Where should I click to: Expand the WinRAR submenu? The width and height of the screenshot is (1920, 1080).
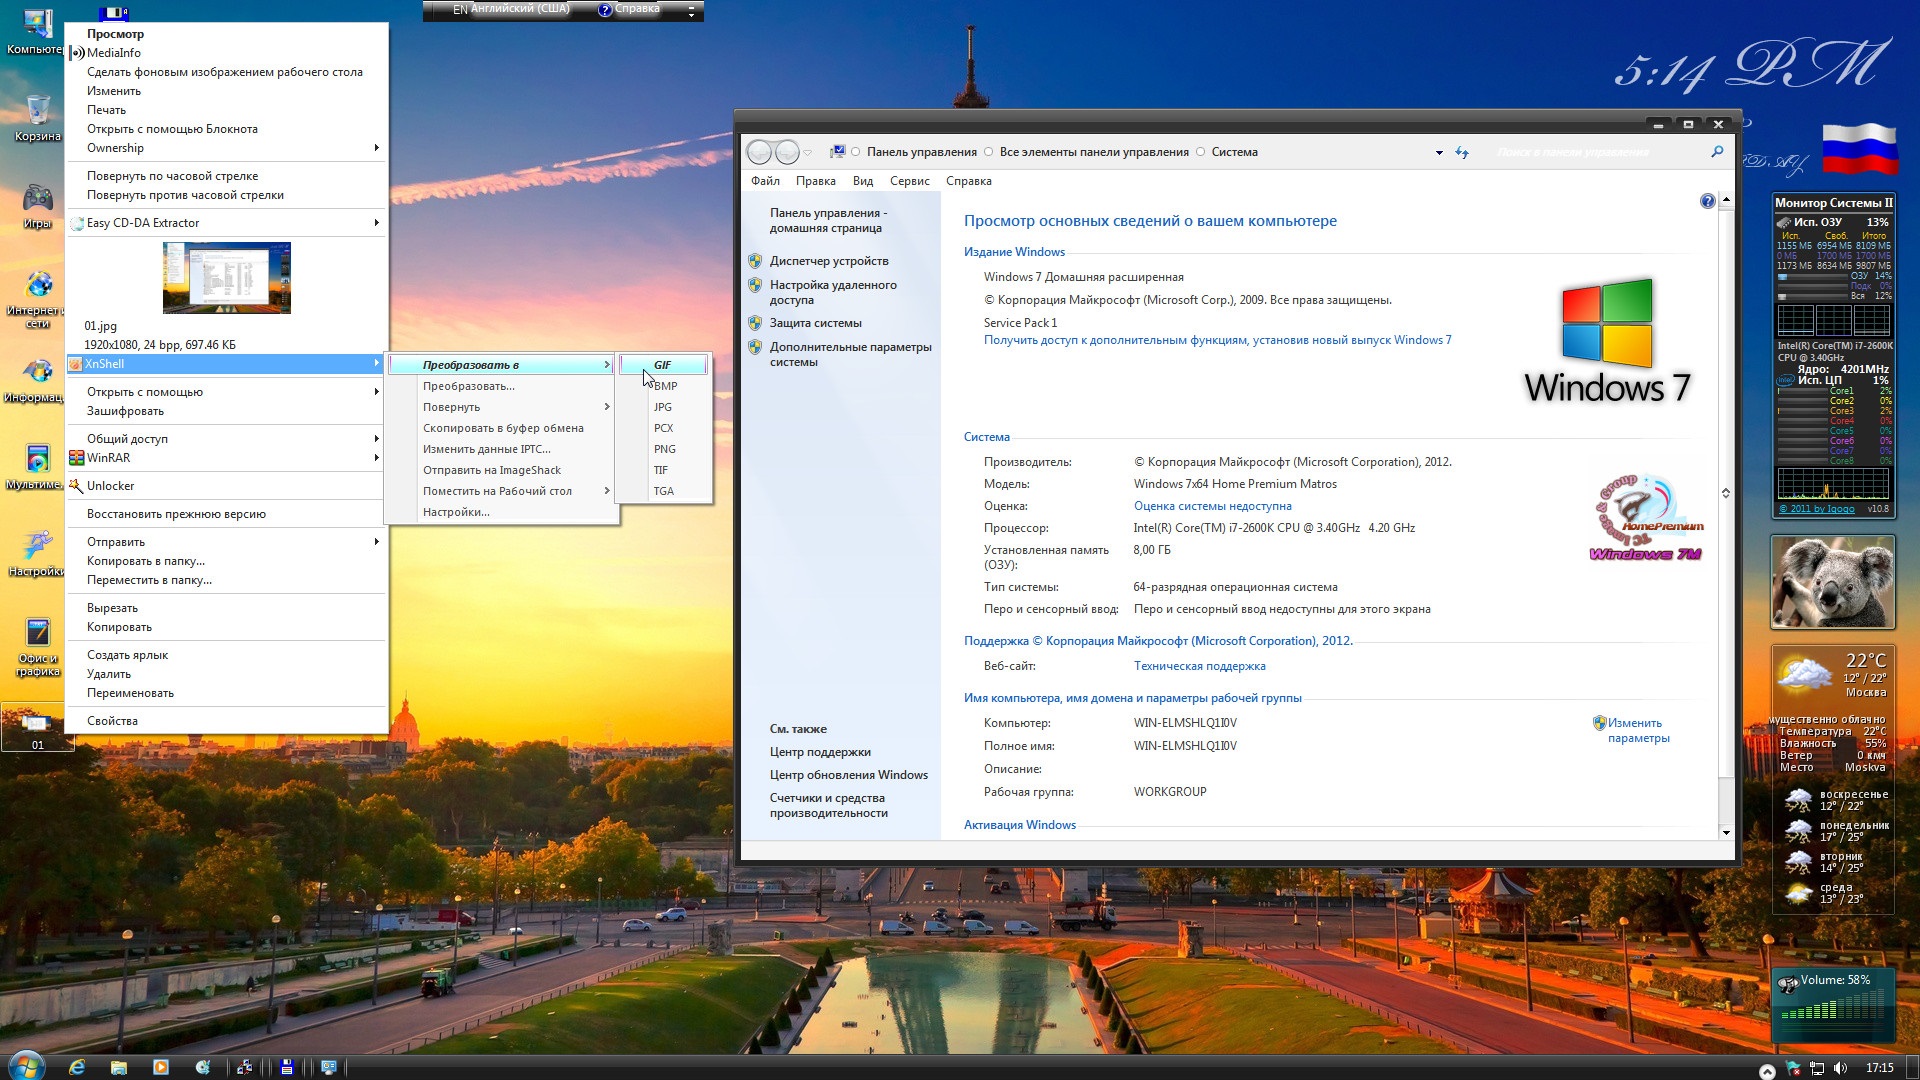point(376,458)
